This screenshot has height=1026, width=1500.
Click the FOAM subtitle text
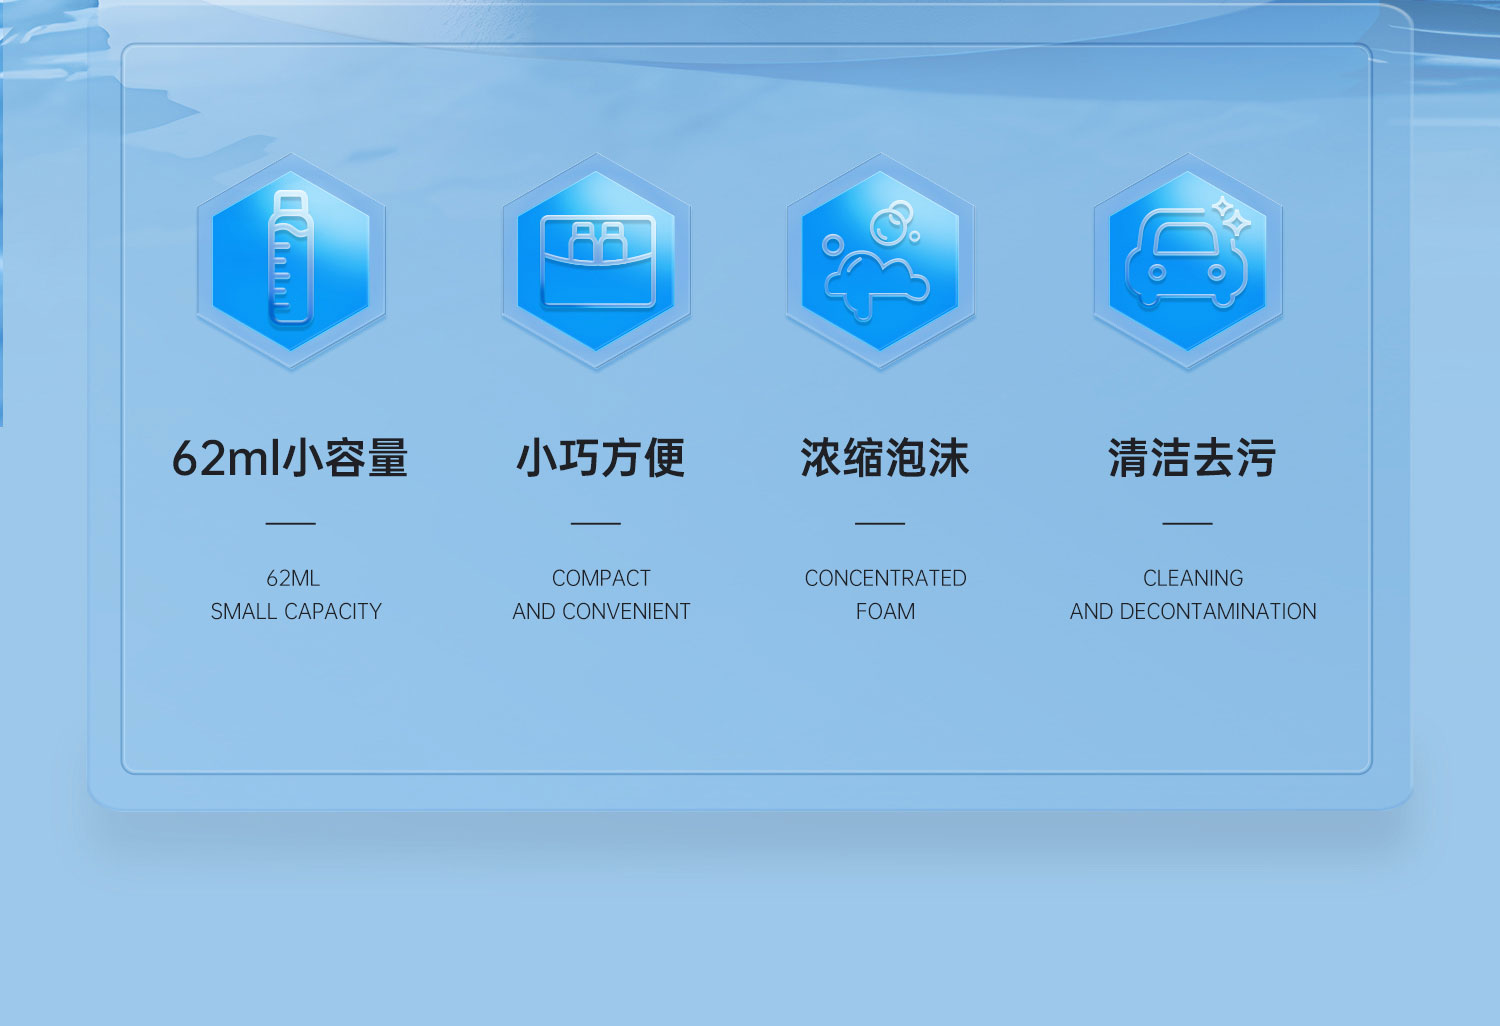coord(885,611)
